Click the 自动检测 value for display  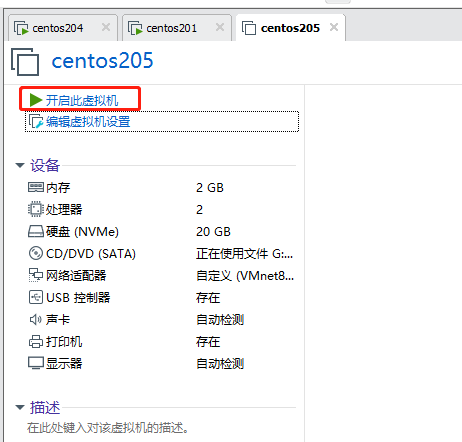click(220, 364)
